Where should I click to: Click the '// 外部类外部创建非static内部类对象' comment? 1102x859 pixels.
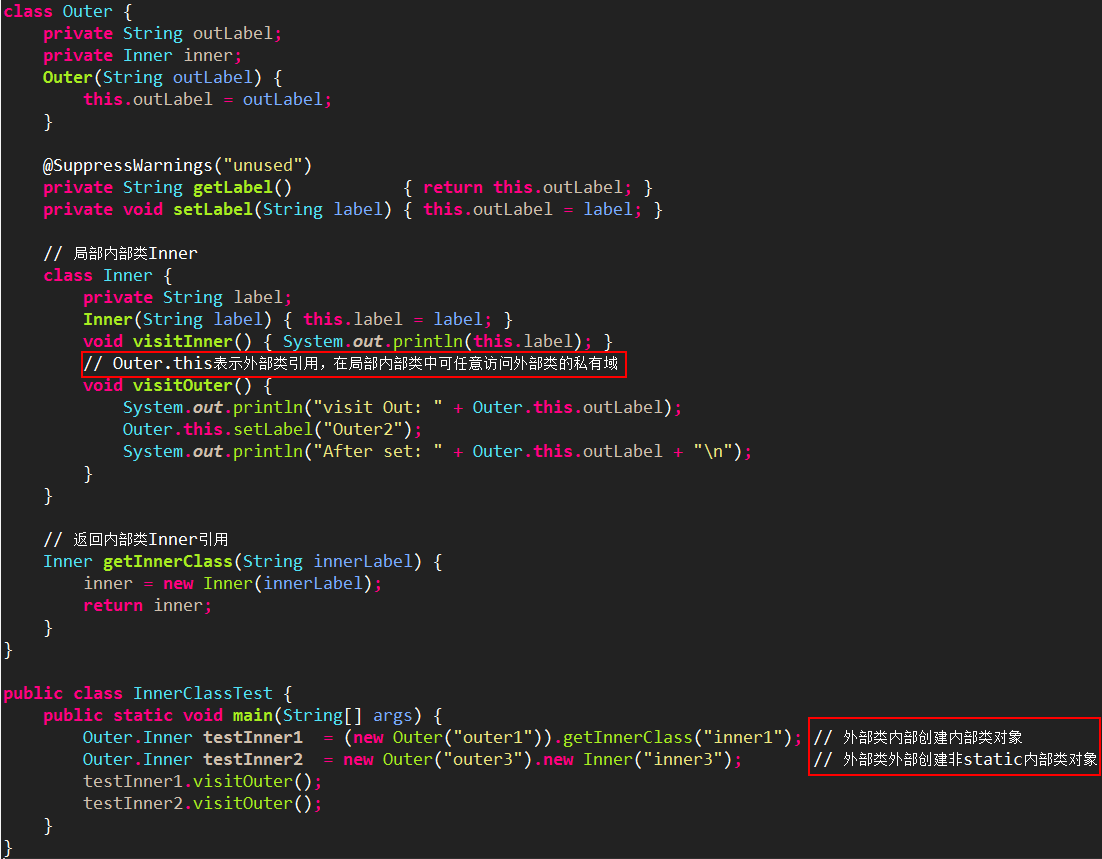click(x=955, y=759)
